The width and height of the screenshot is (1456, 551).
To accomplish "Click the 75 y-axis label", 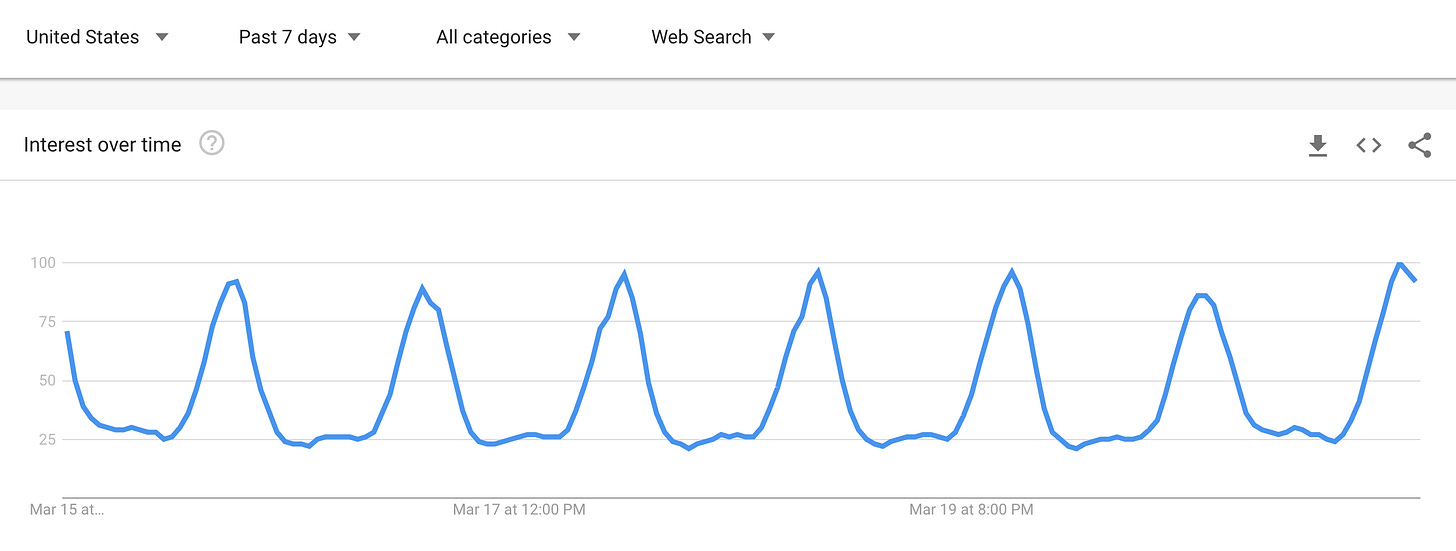I will 47,321.
